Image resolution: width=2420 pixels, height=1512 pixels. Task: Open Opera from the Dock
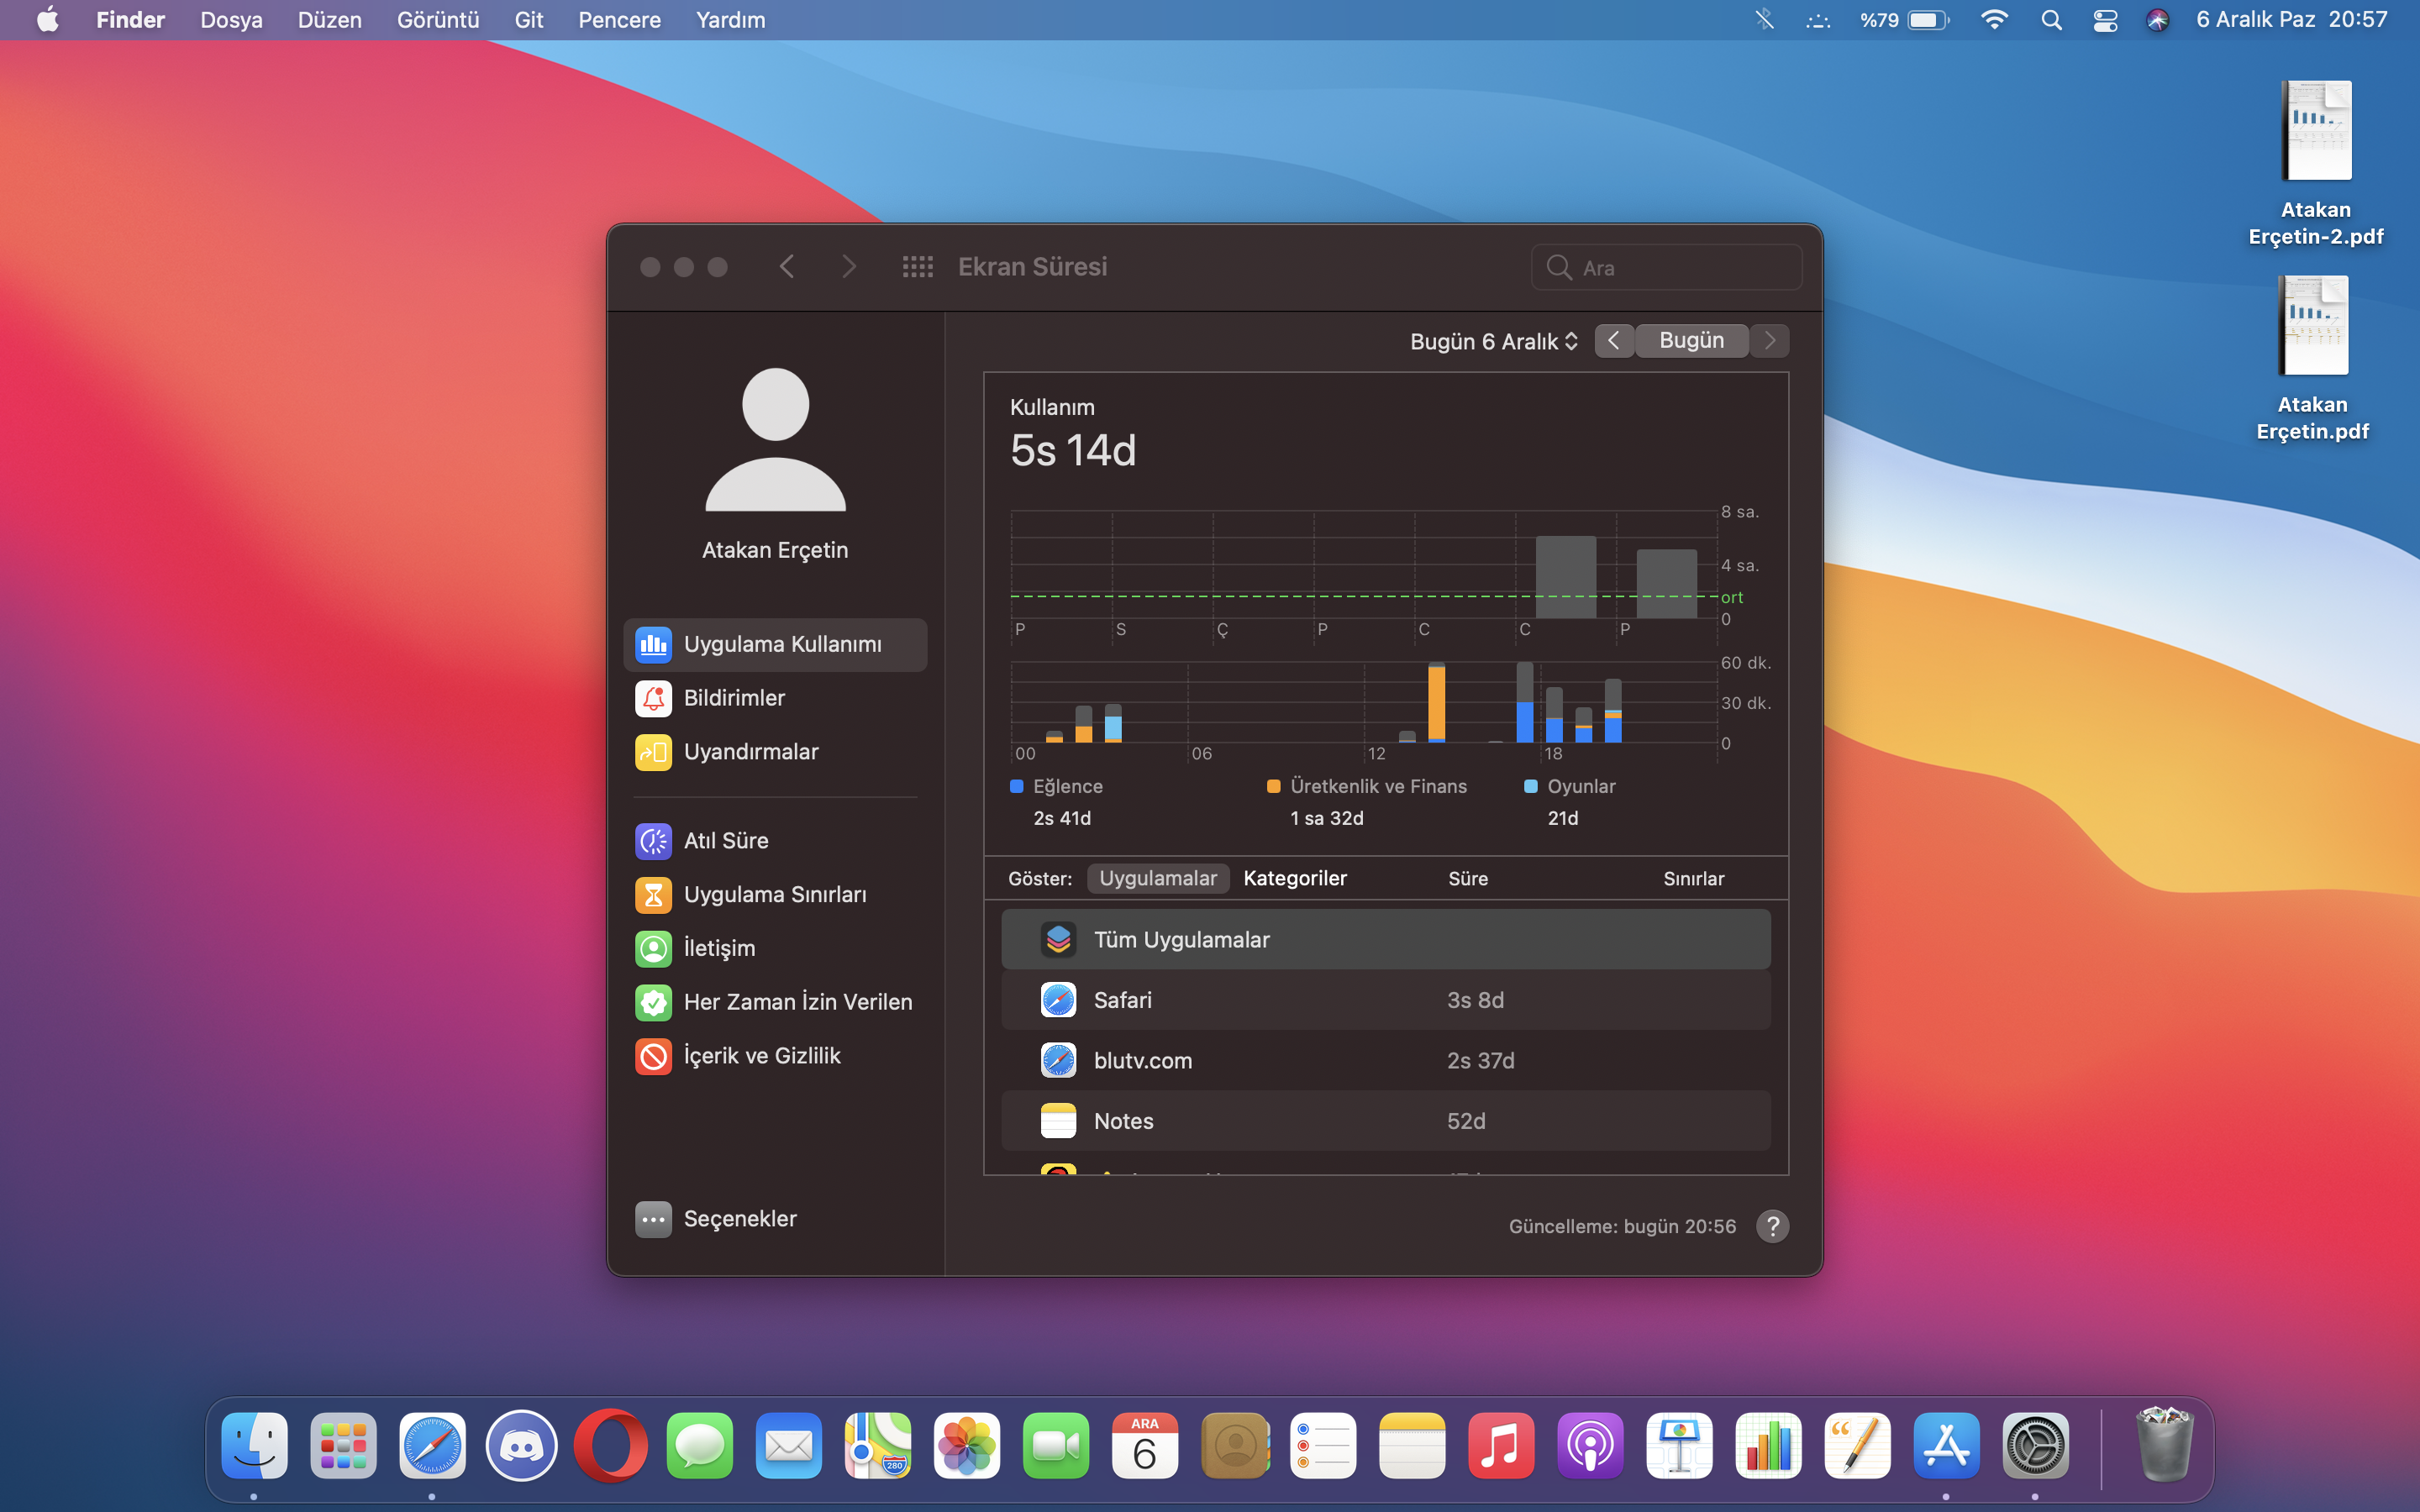(x=610, y=1445)
